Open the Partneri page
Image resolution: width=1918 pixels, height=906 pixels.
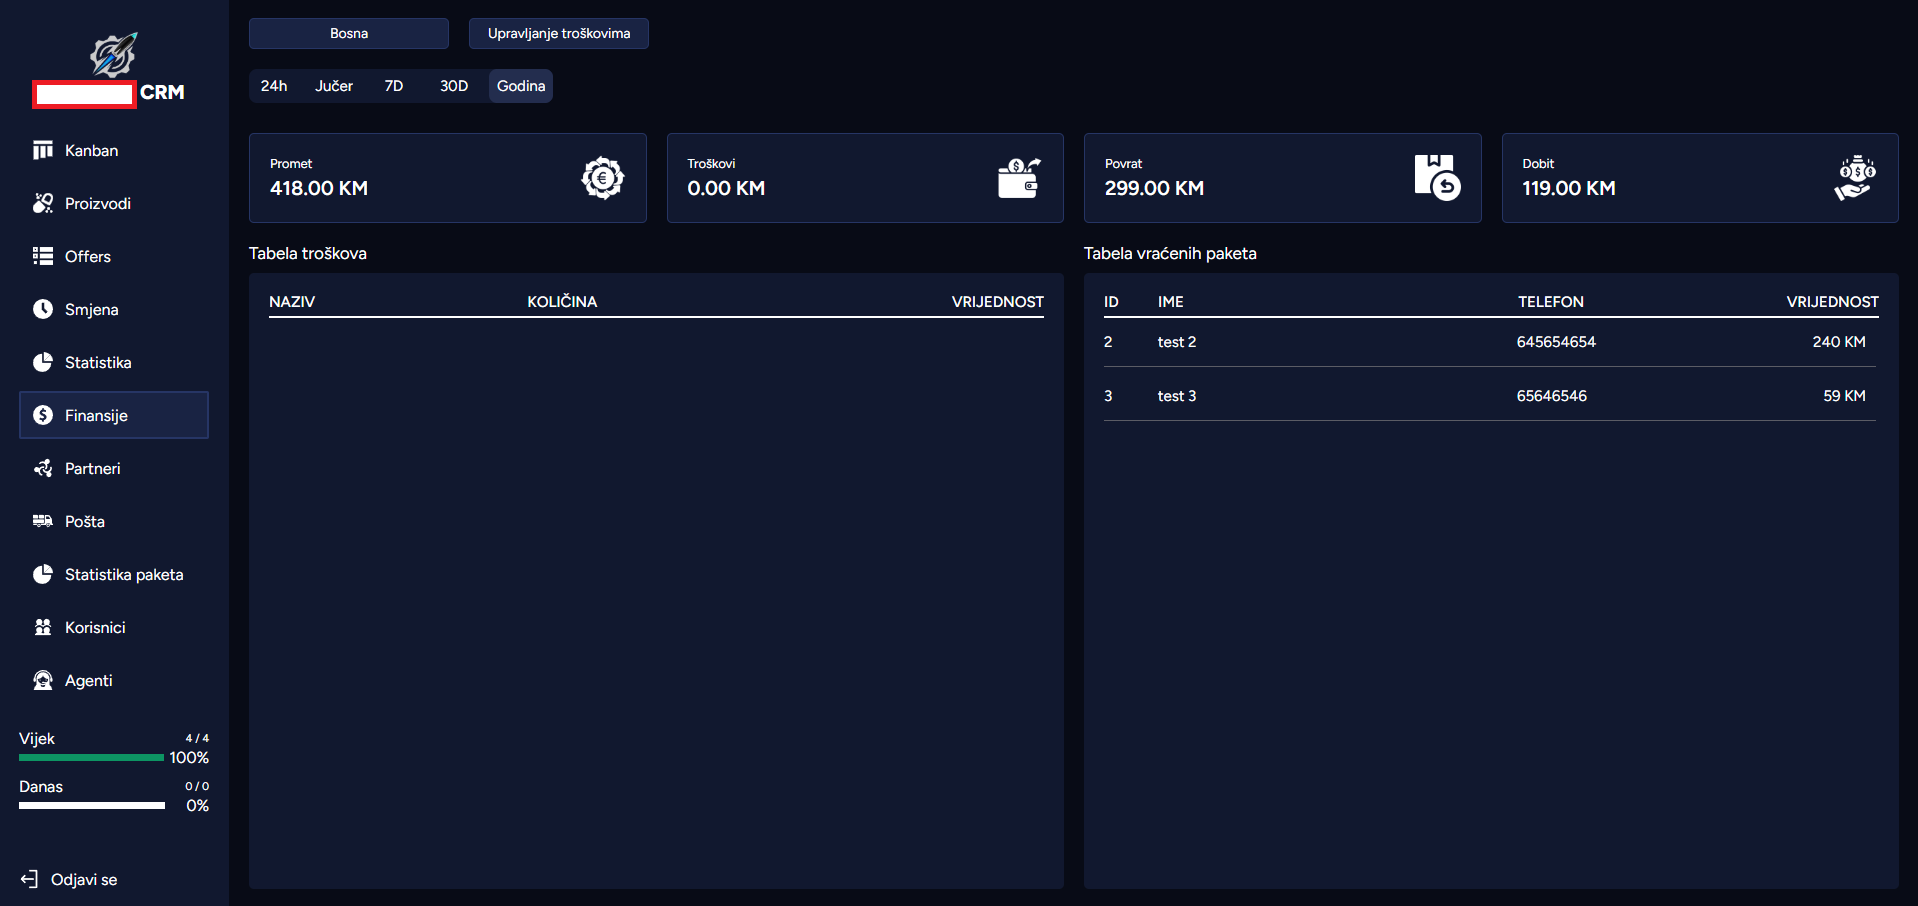114,468
